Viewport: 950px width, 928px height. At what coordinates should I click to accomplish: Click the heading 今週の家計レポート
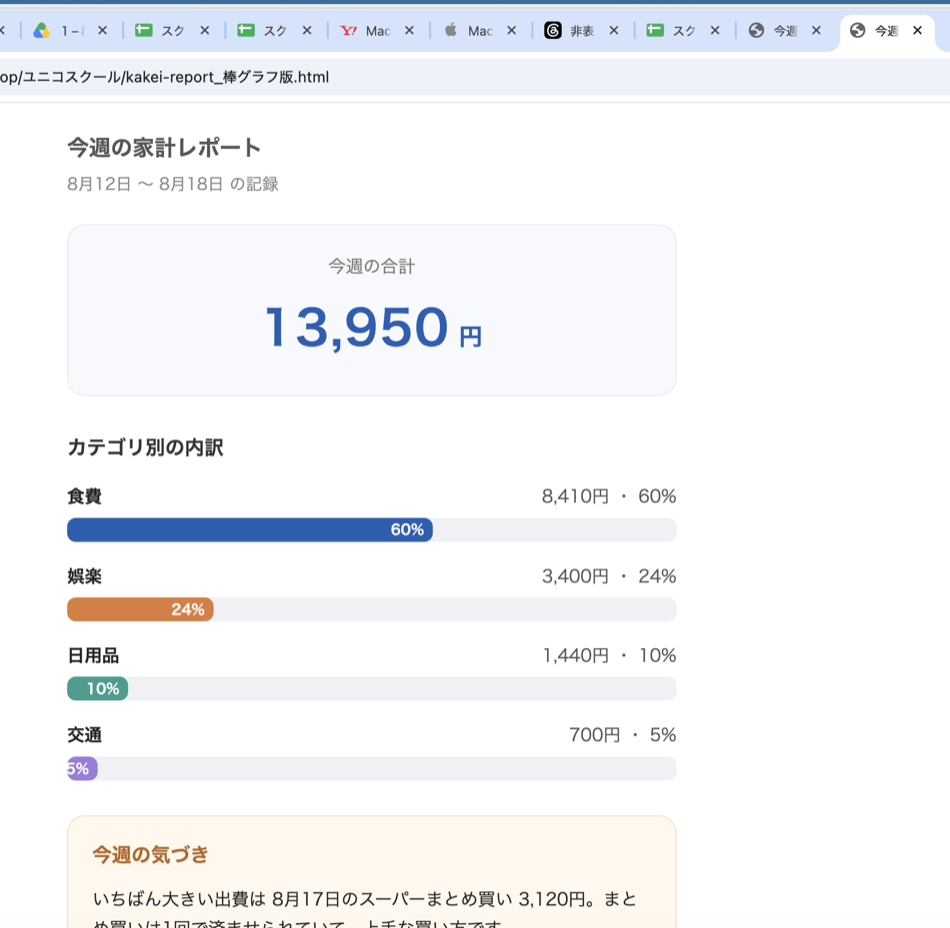click(164, 148)
